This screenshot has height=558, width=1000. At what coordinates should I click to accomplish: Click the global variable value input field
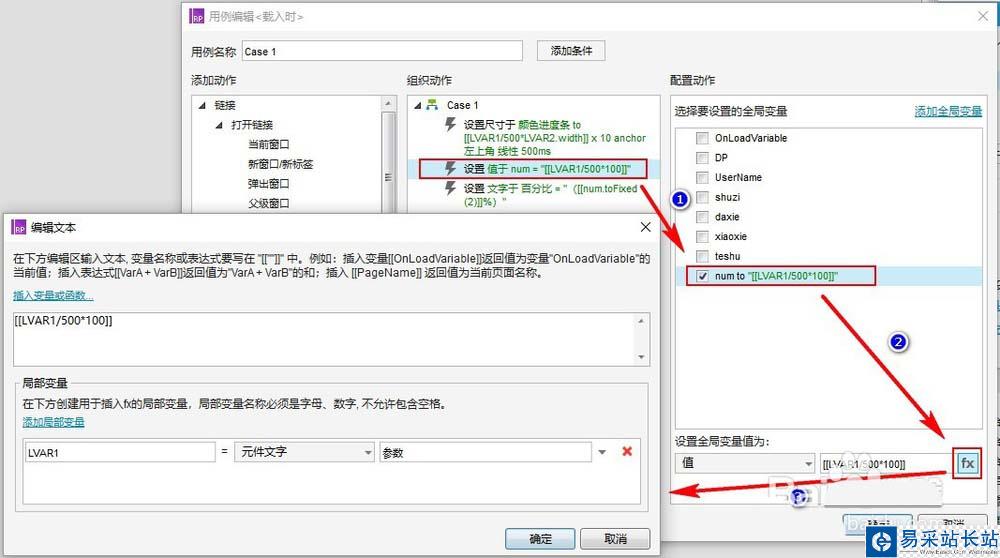(x=885, y=464)
